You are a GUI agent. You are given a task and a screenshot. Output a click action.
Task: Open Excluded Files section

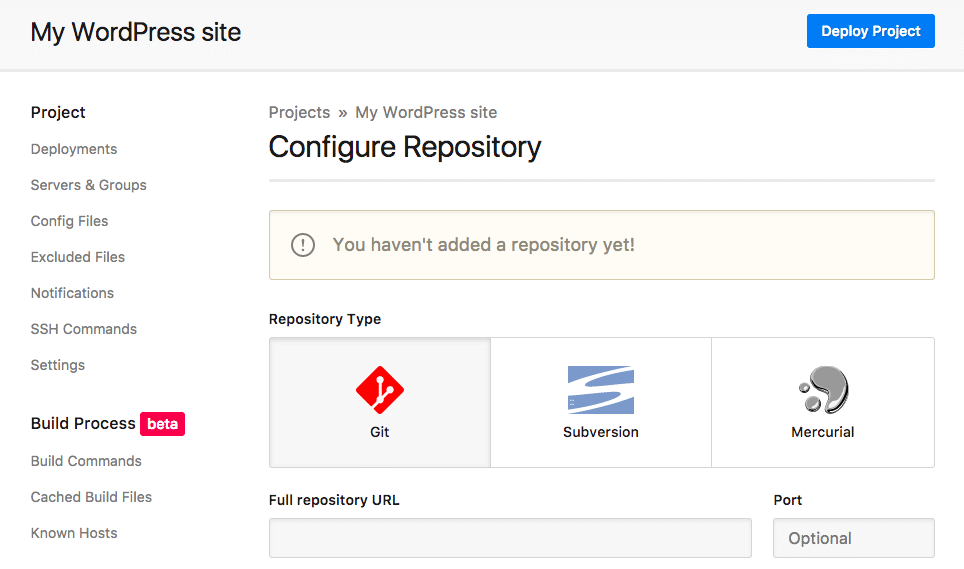pyautogui.click(x=77, y=257)
